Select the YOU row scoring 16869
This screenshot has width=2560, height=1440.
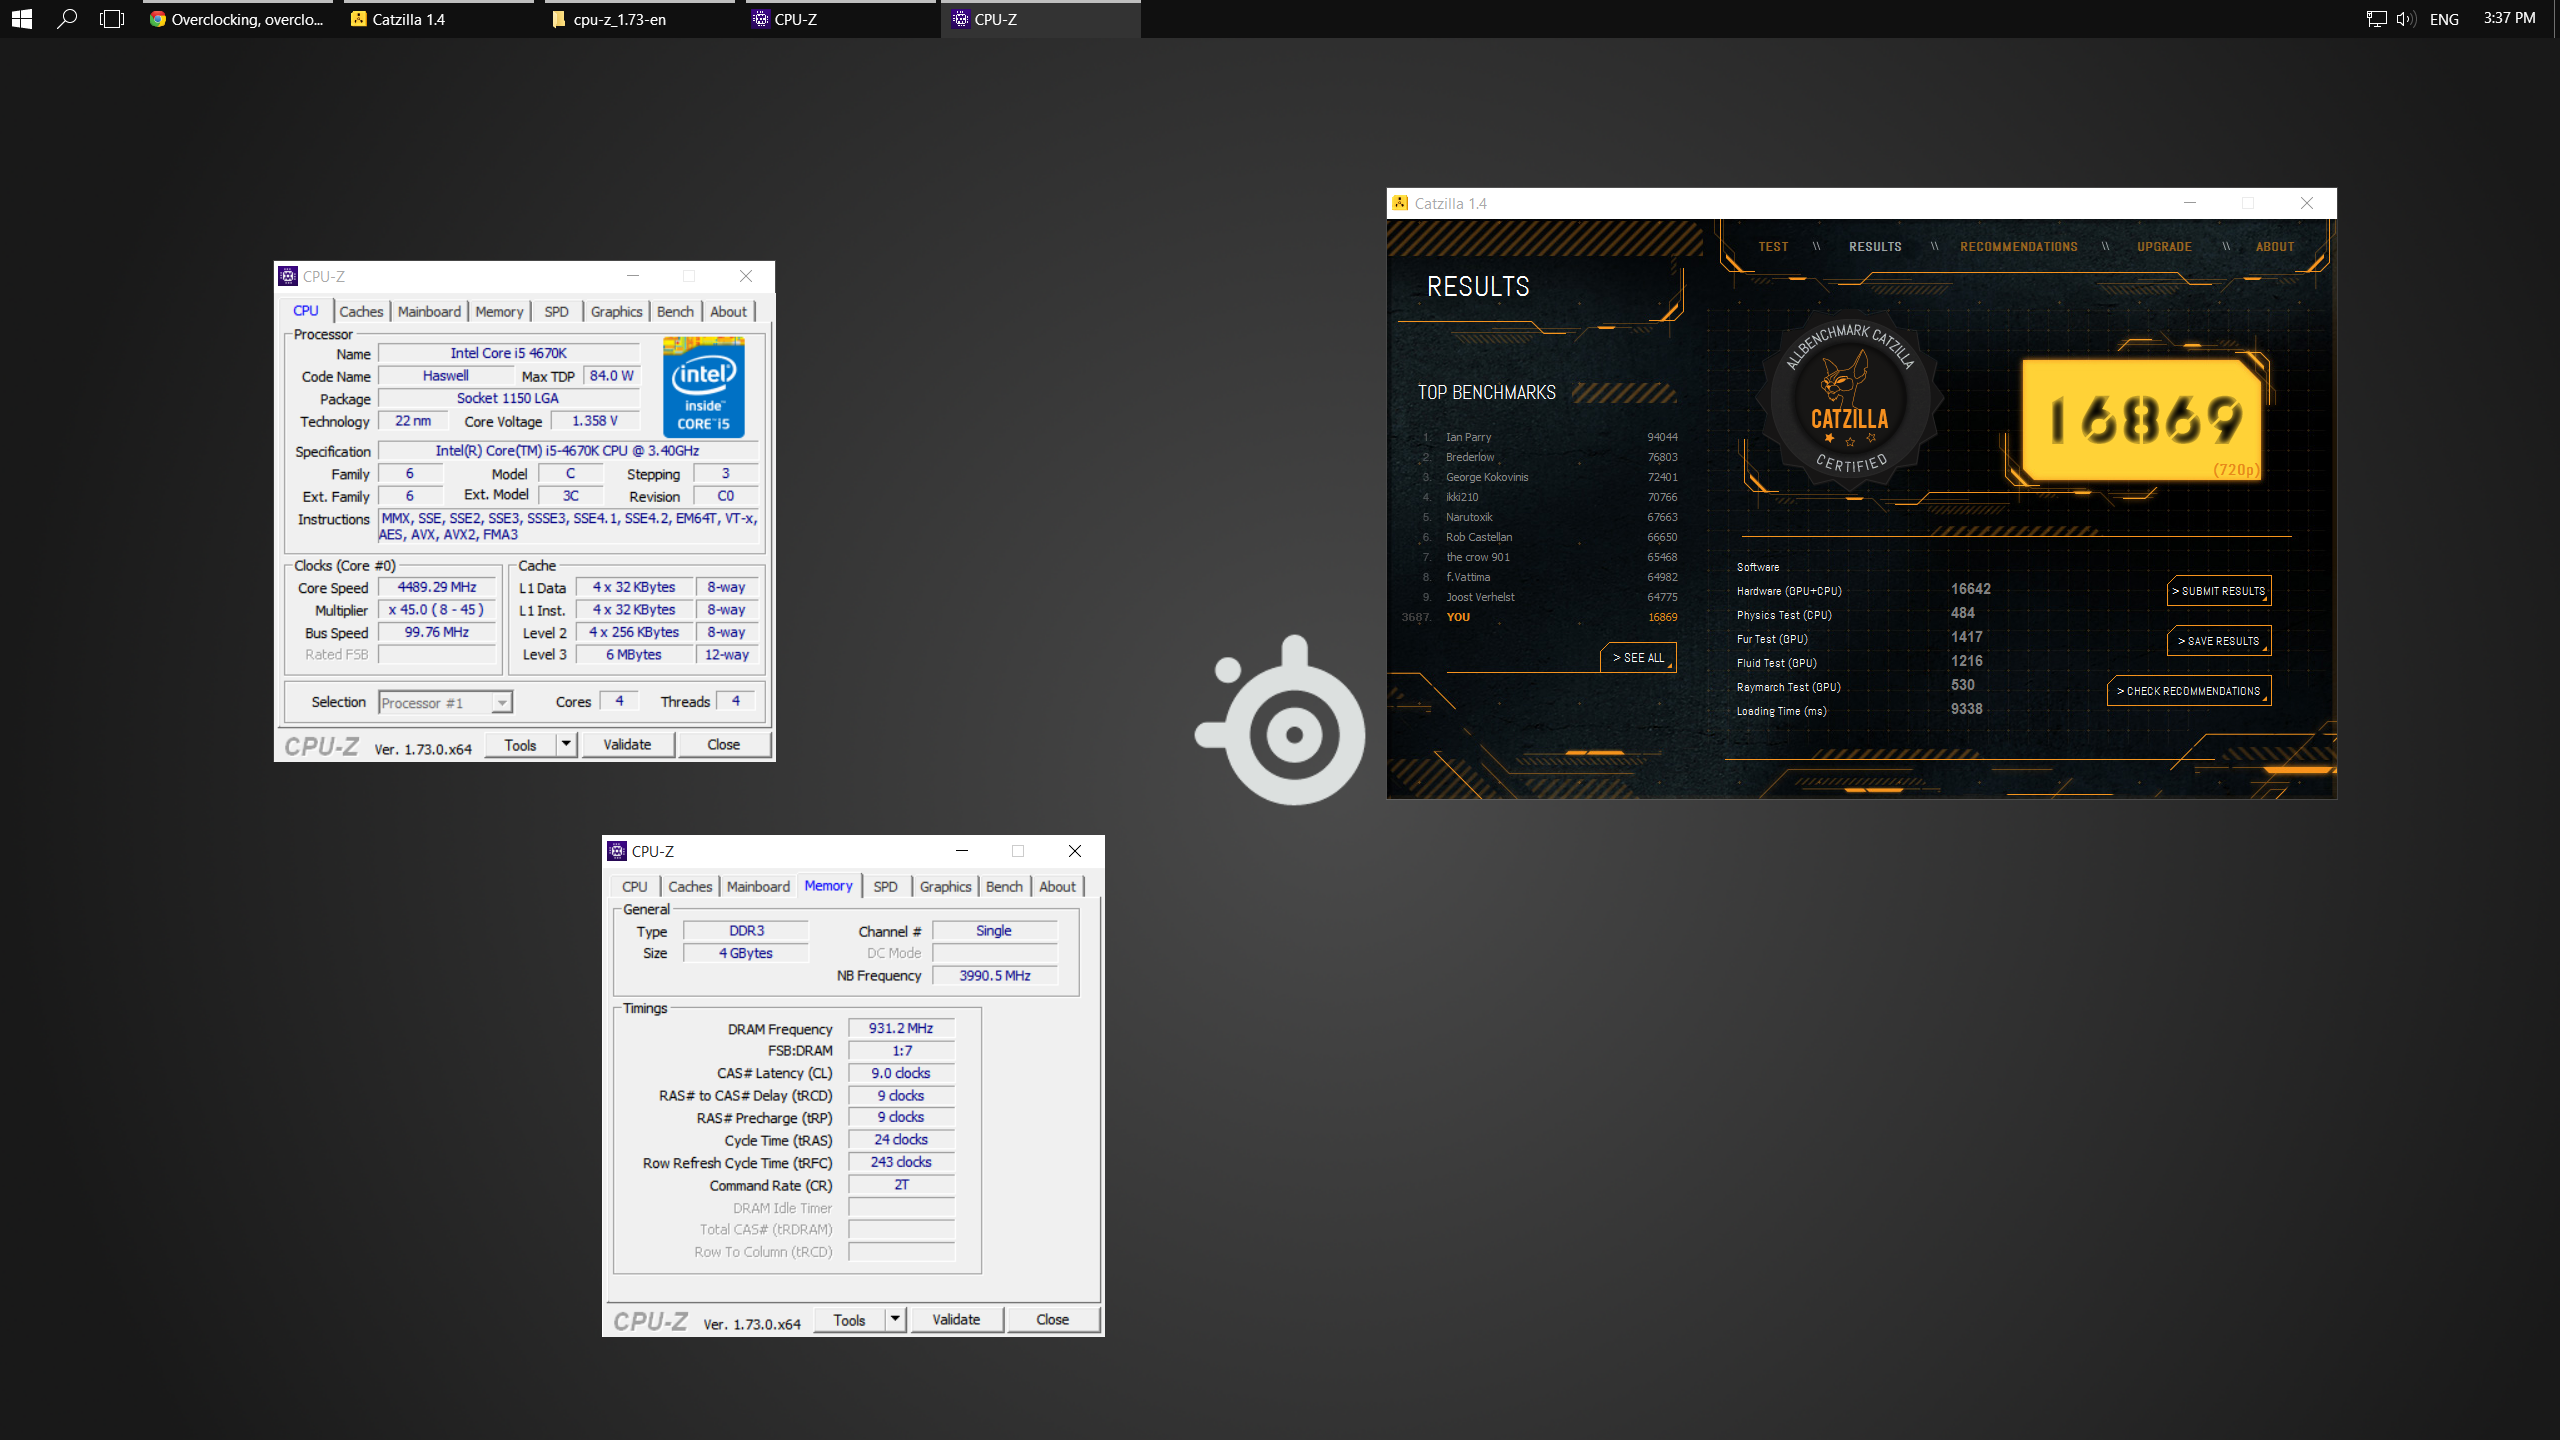[x=1540, y=617]
